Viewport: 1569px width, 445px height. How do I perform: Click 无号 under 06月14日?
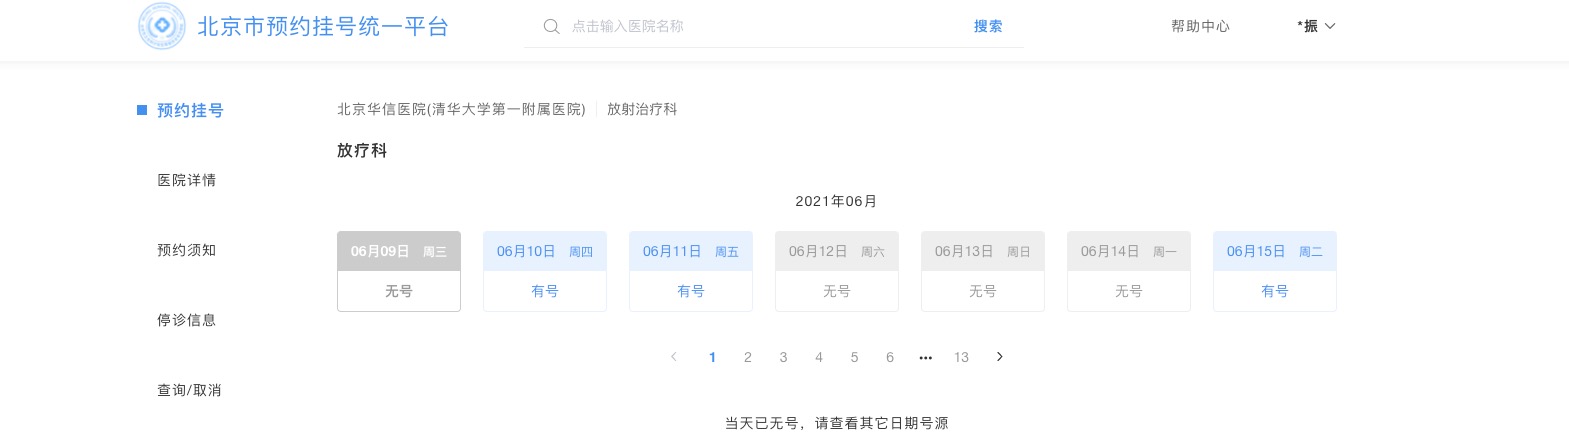[1129, 291]
